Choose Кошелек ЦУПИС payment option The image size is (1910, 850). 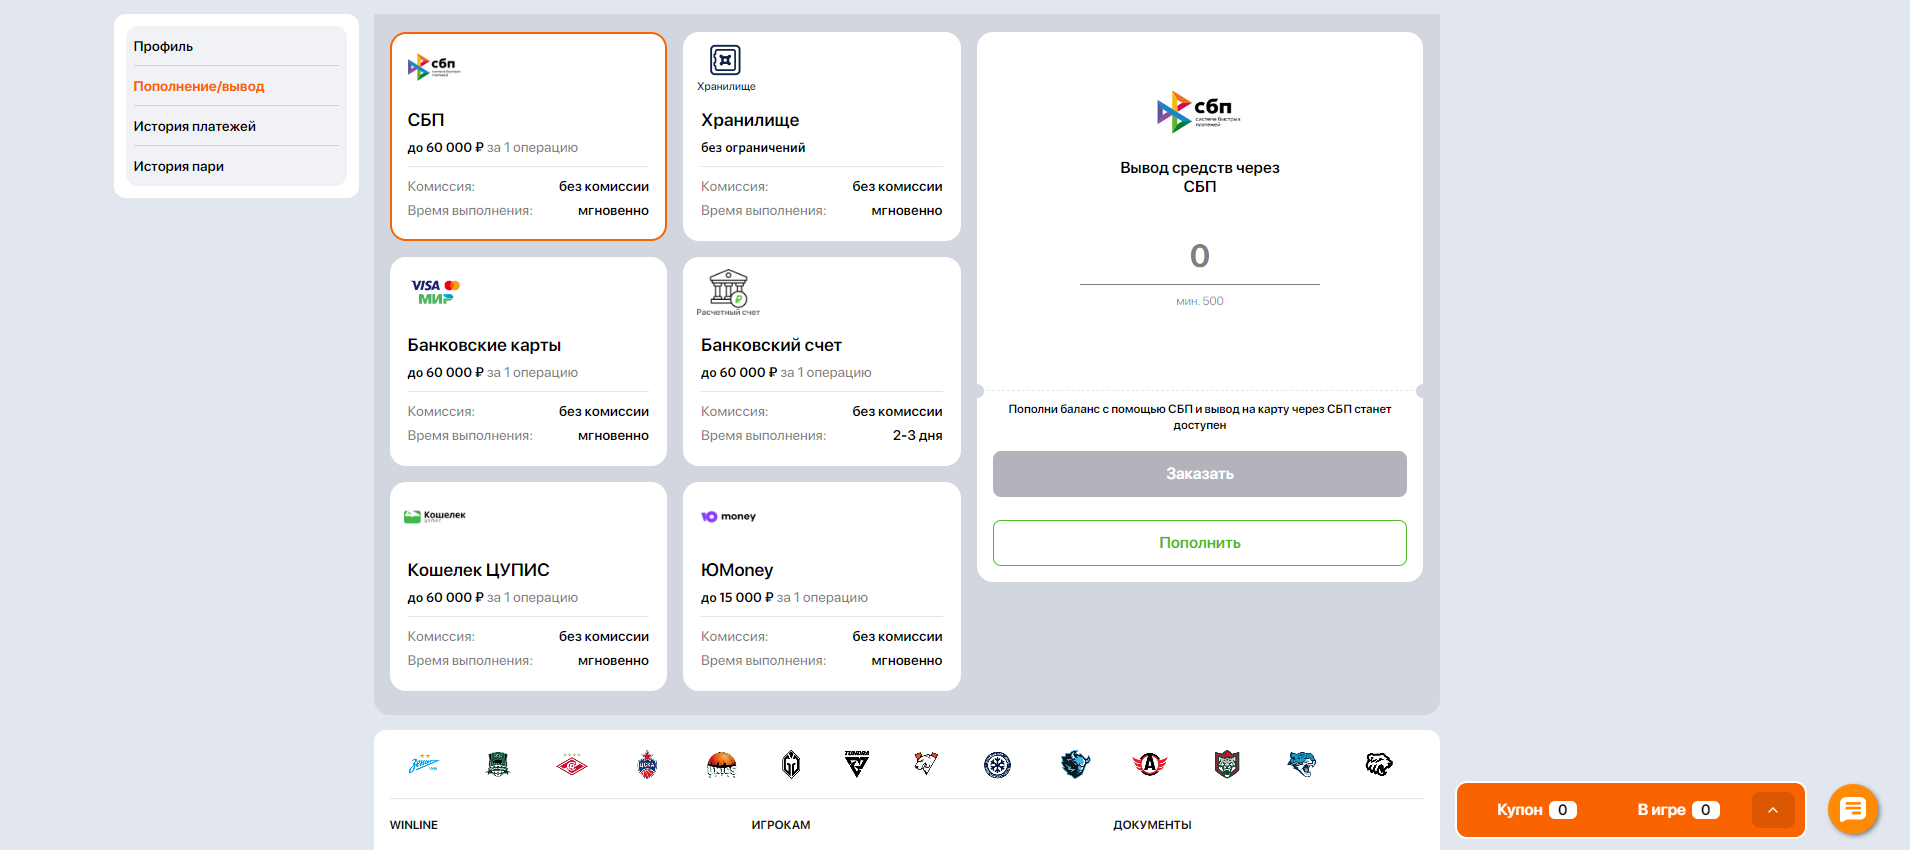tap(528, 586)
